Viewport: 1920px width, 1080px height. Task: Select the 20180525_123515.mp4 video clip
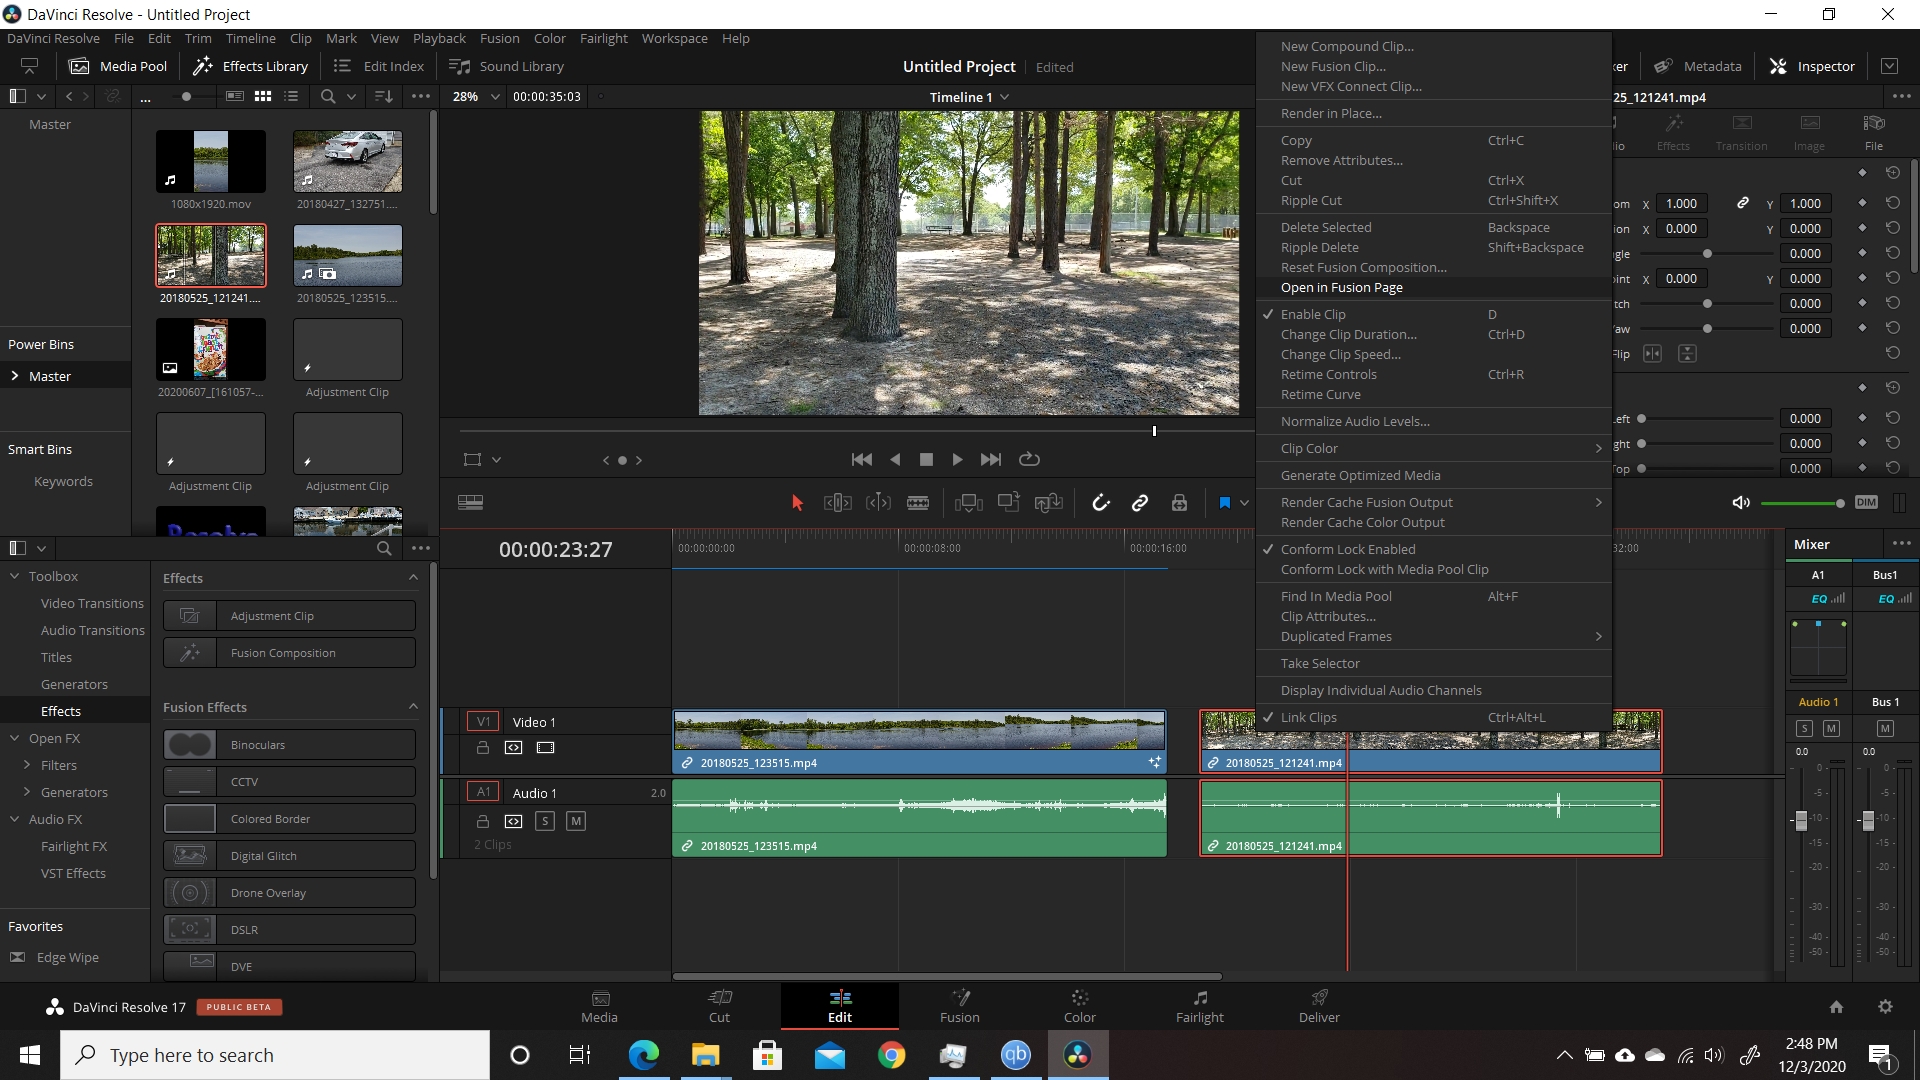coord(919,741)
